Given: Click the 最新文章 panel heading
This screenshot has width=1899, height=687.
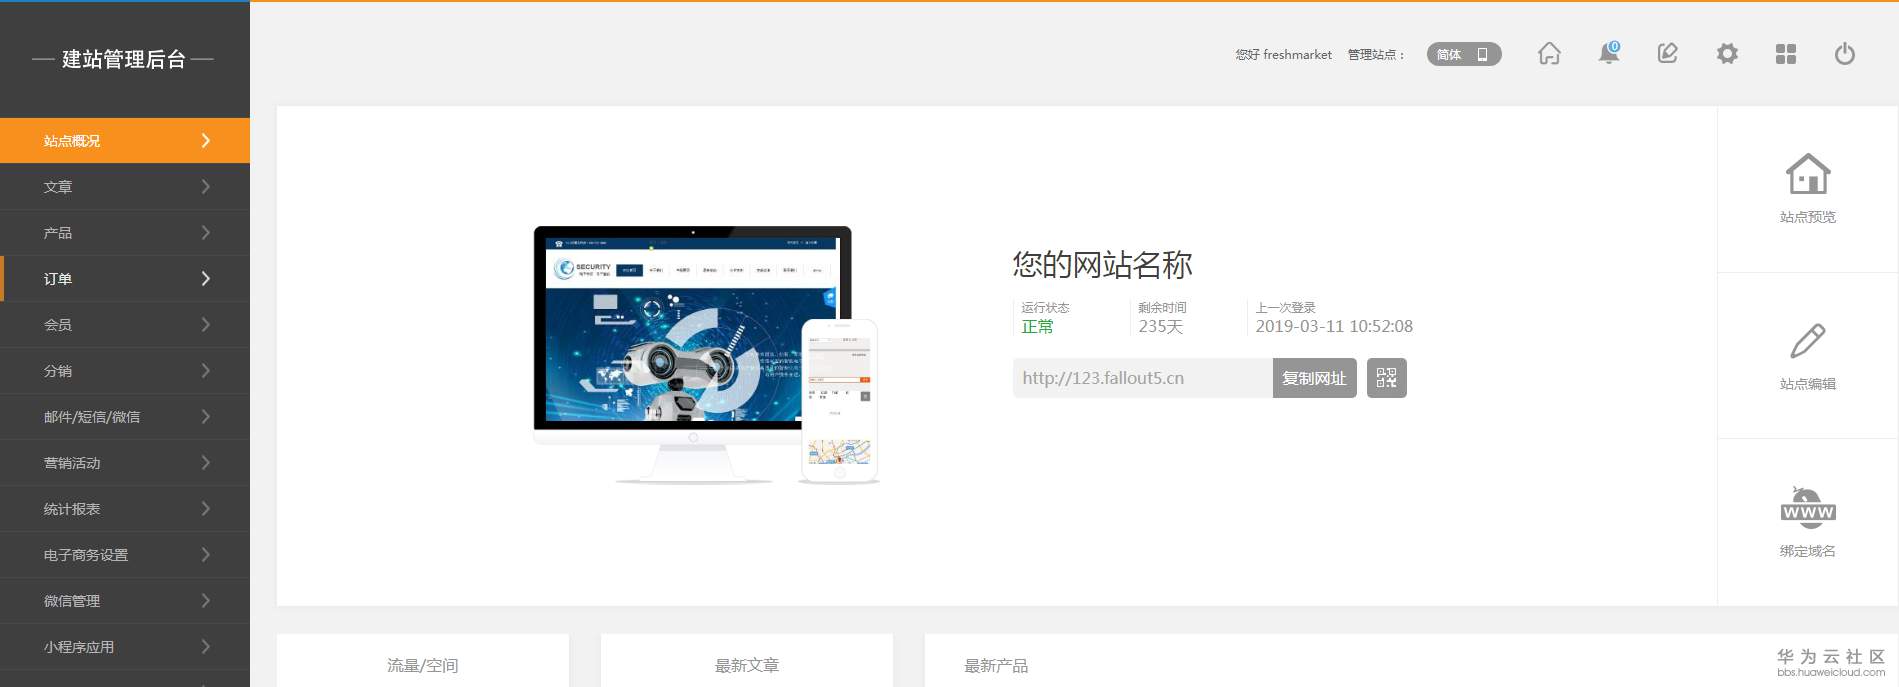Looking at the screenshot, I should coord(747,666).
